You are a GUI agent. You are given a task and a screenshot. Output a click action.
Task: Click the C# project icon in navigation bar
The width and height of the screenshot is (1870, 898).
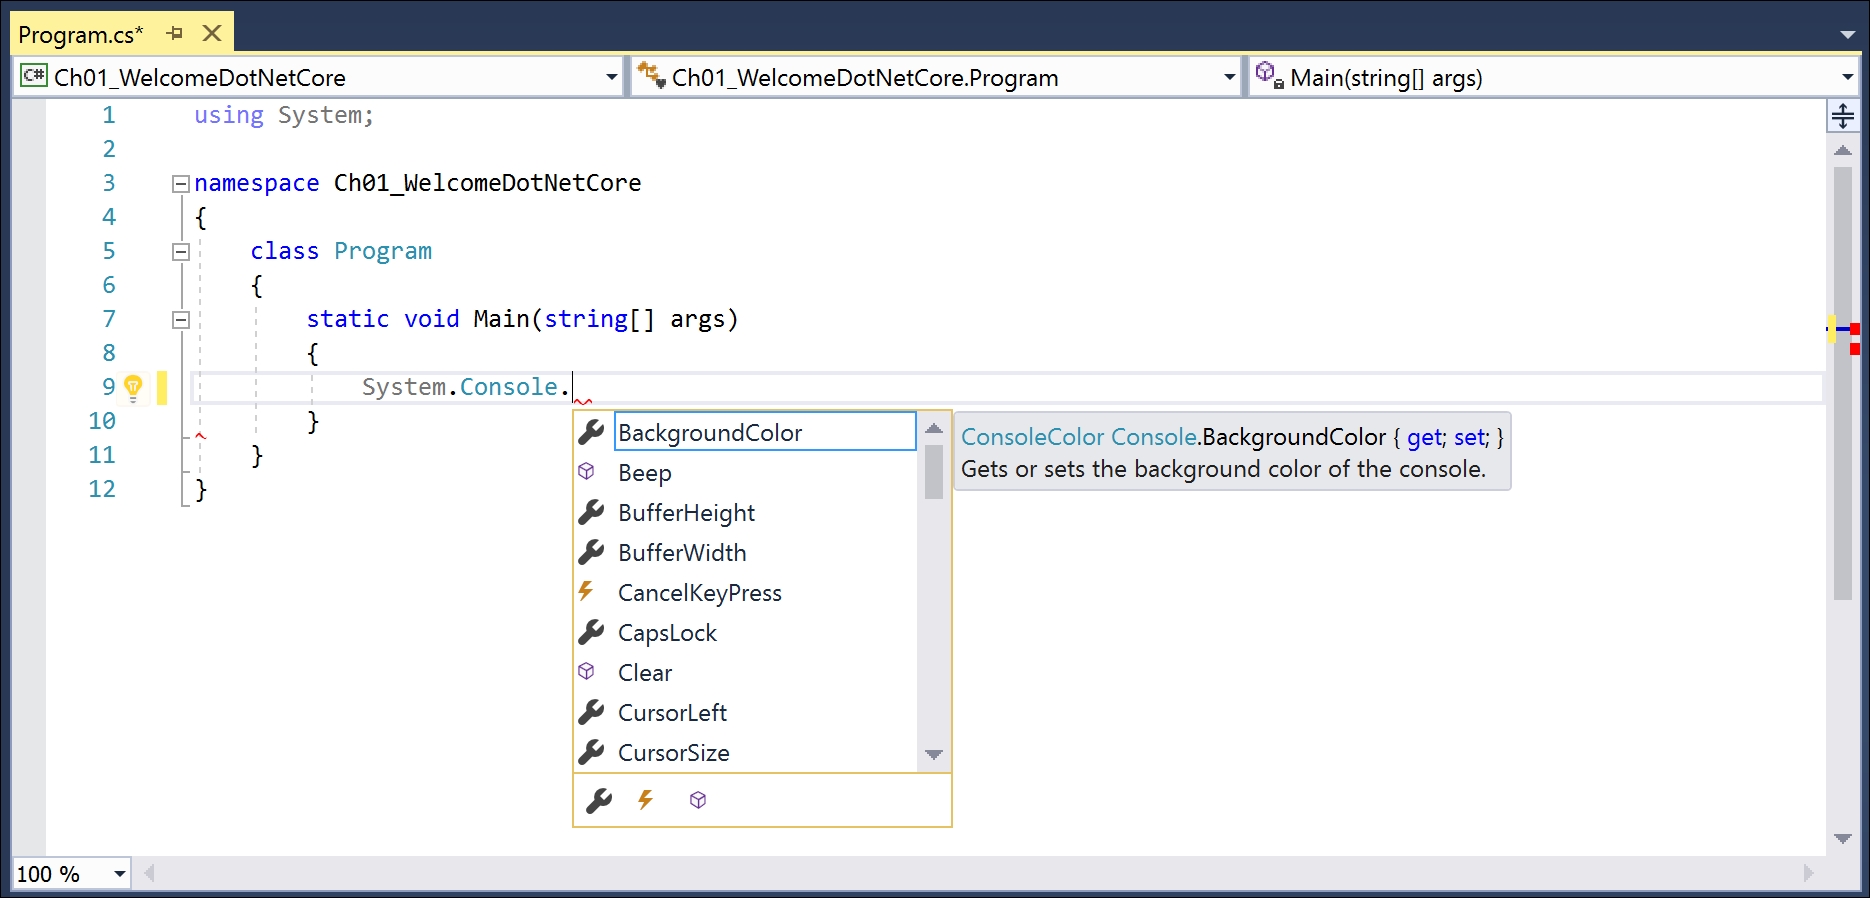34,76
